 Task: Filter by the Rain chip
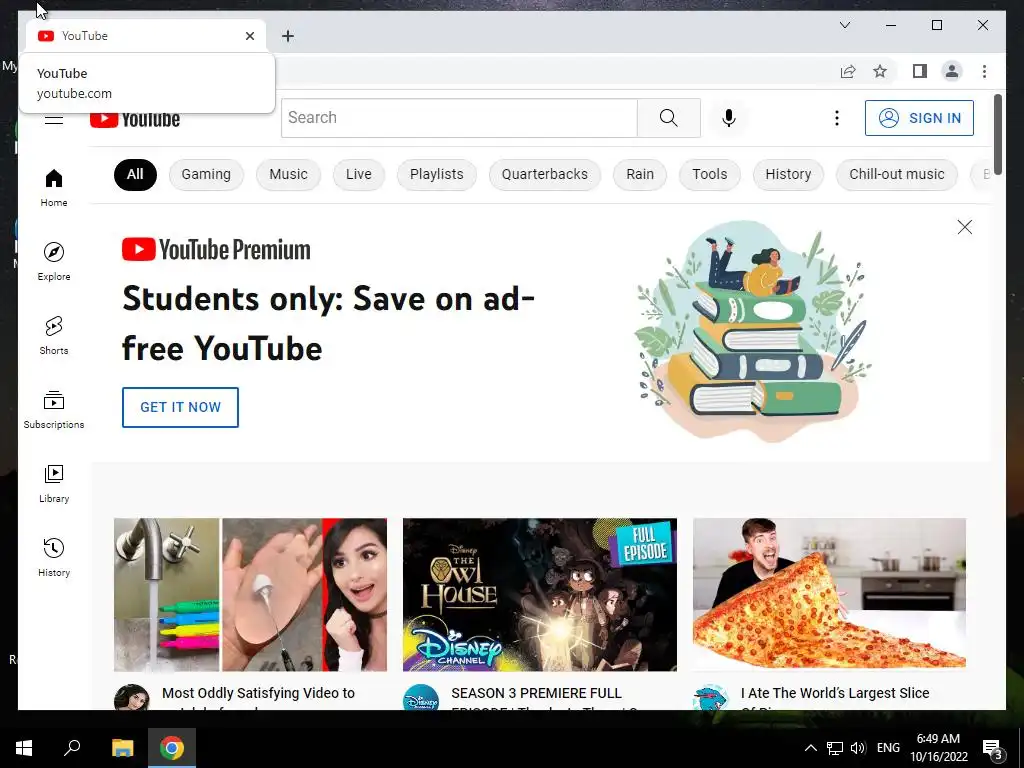coord(640,174)
